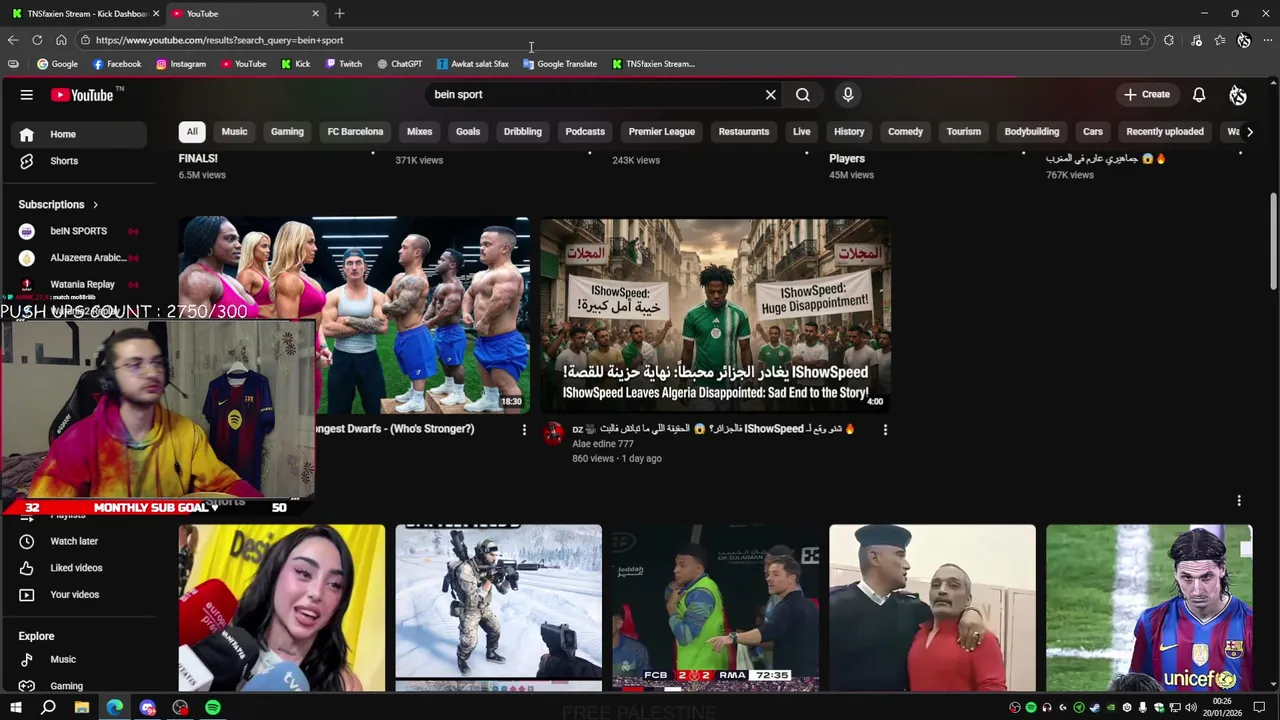Open Spotify from the taskbar
The width and height of the screenshot is (1280, 720).
point(213,708)
